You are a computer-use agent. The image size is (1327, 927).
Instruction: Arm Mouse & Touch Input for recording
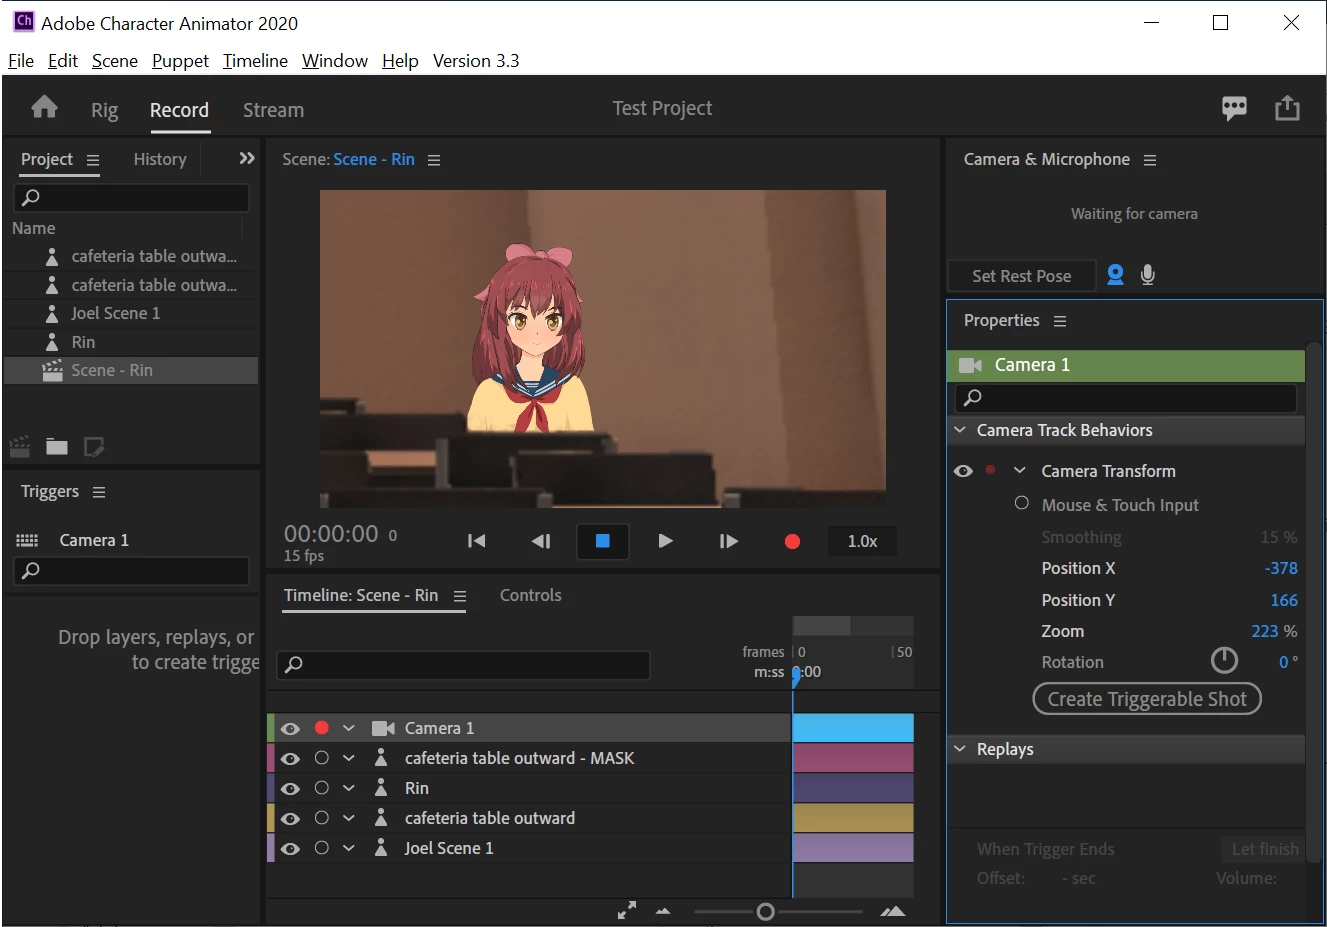pos(1022,503)
